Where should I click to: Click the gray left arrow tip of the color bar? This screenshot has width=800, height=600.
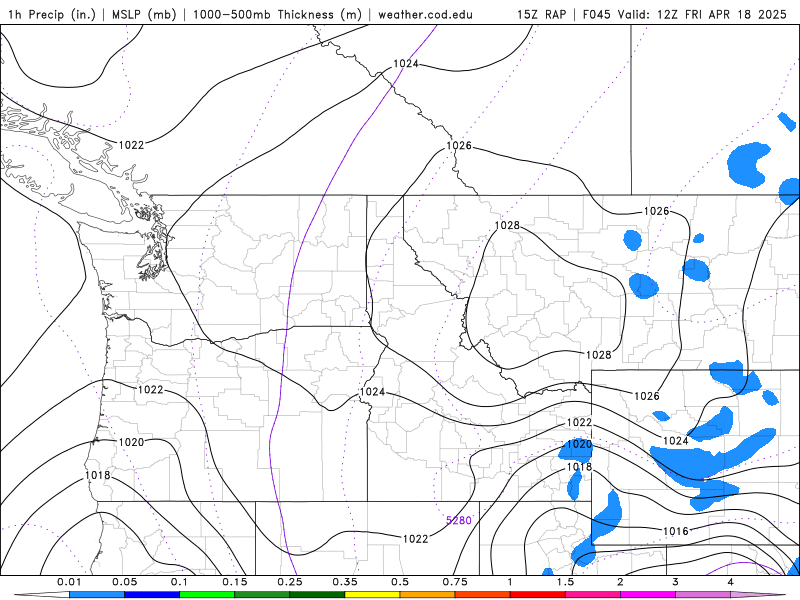(x=42, y=594)
